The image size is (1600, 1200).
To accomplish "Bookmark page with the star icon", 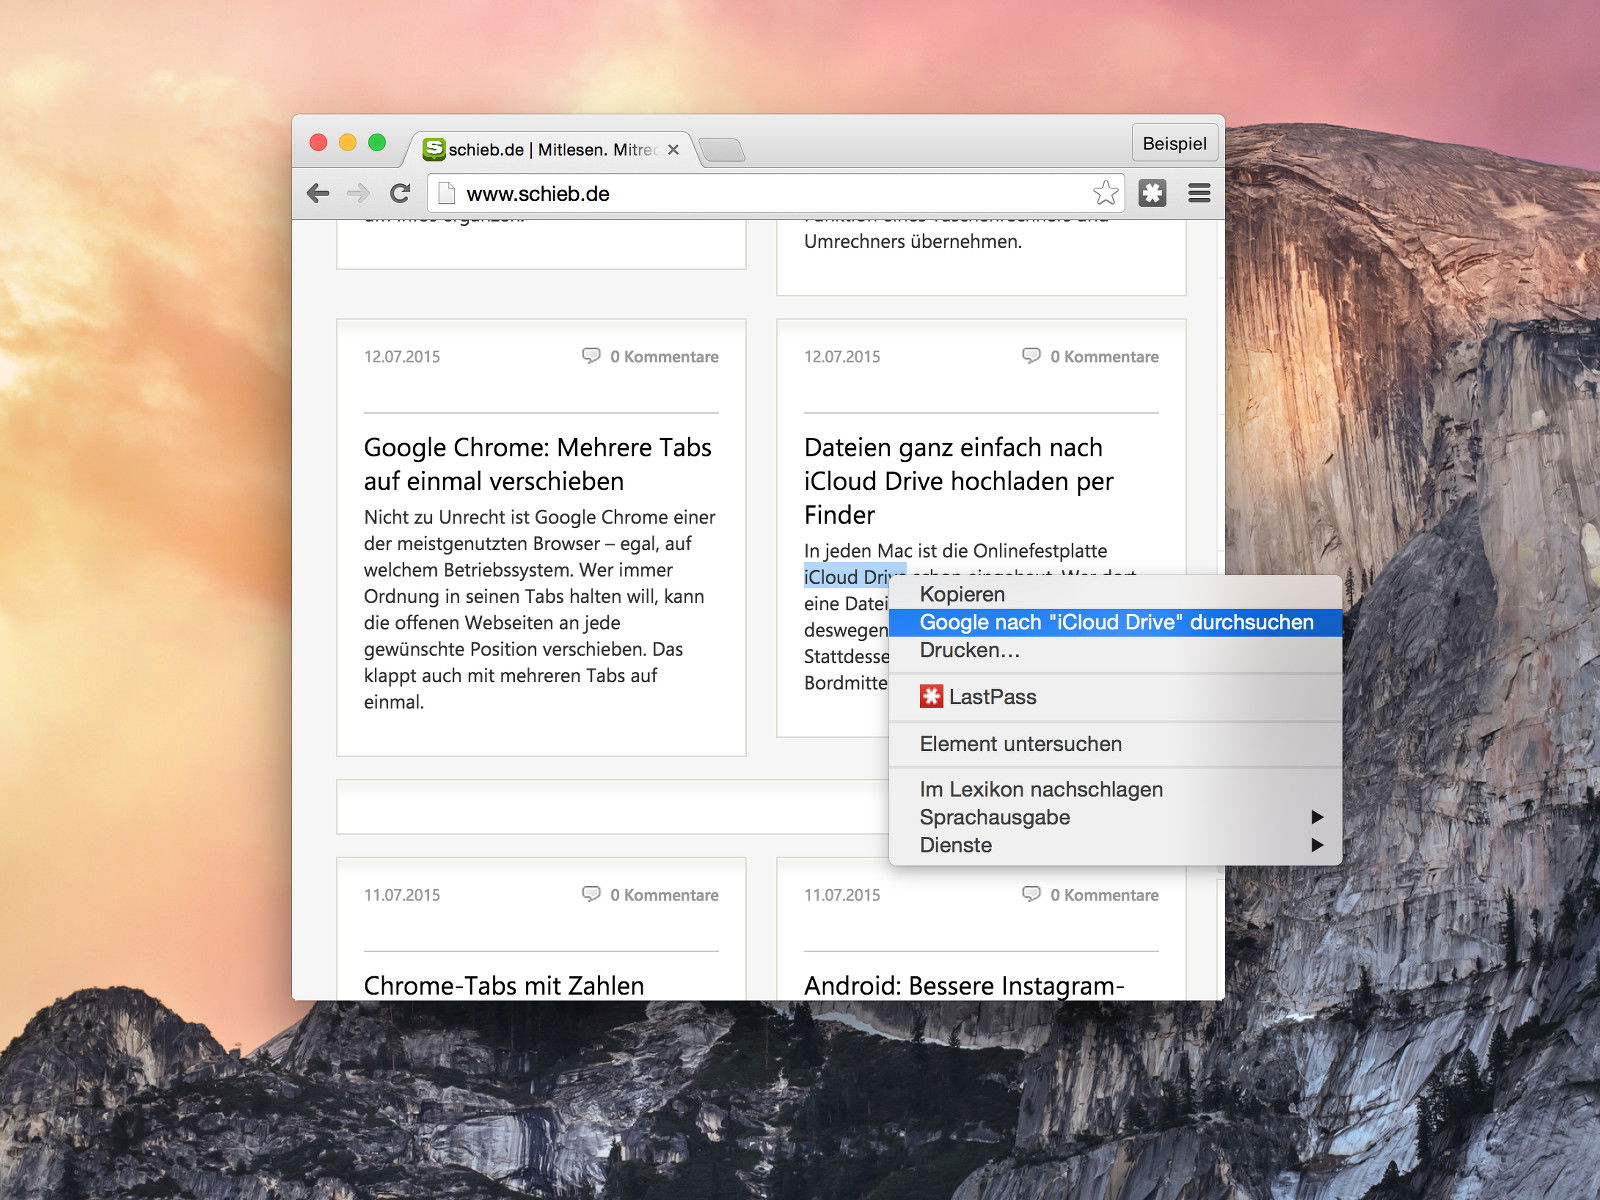I will pos(1105,193).
